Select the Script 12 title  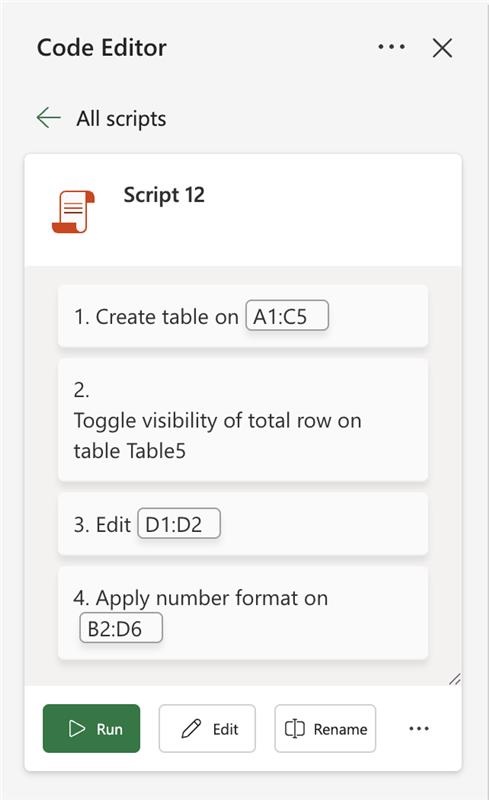(x=164, y=195)
